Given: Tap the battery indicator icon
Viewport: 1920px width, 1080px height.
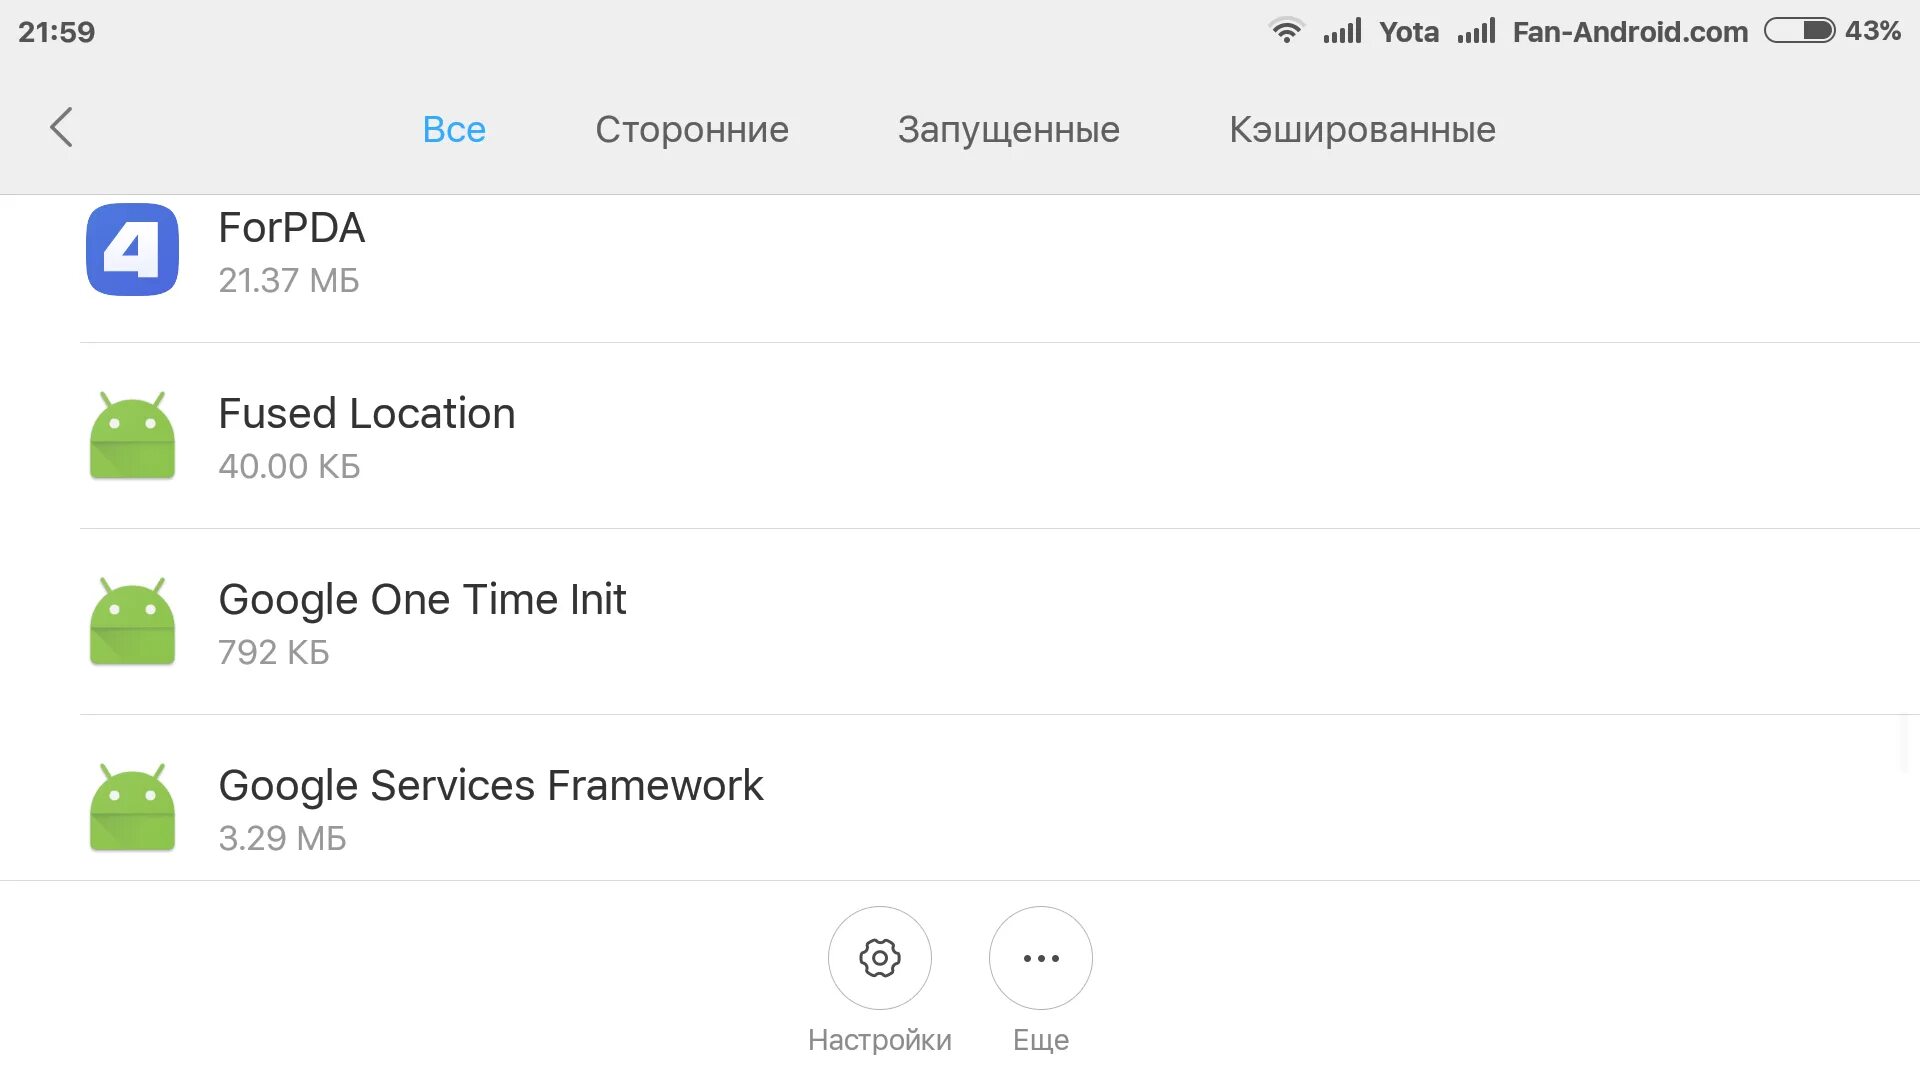Looking at the screenshot, I should pyautogui.click(x=1798, y=31).
